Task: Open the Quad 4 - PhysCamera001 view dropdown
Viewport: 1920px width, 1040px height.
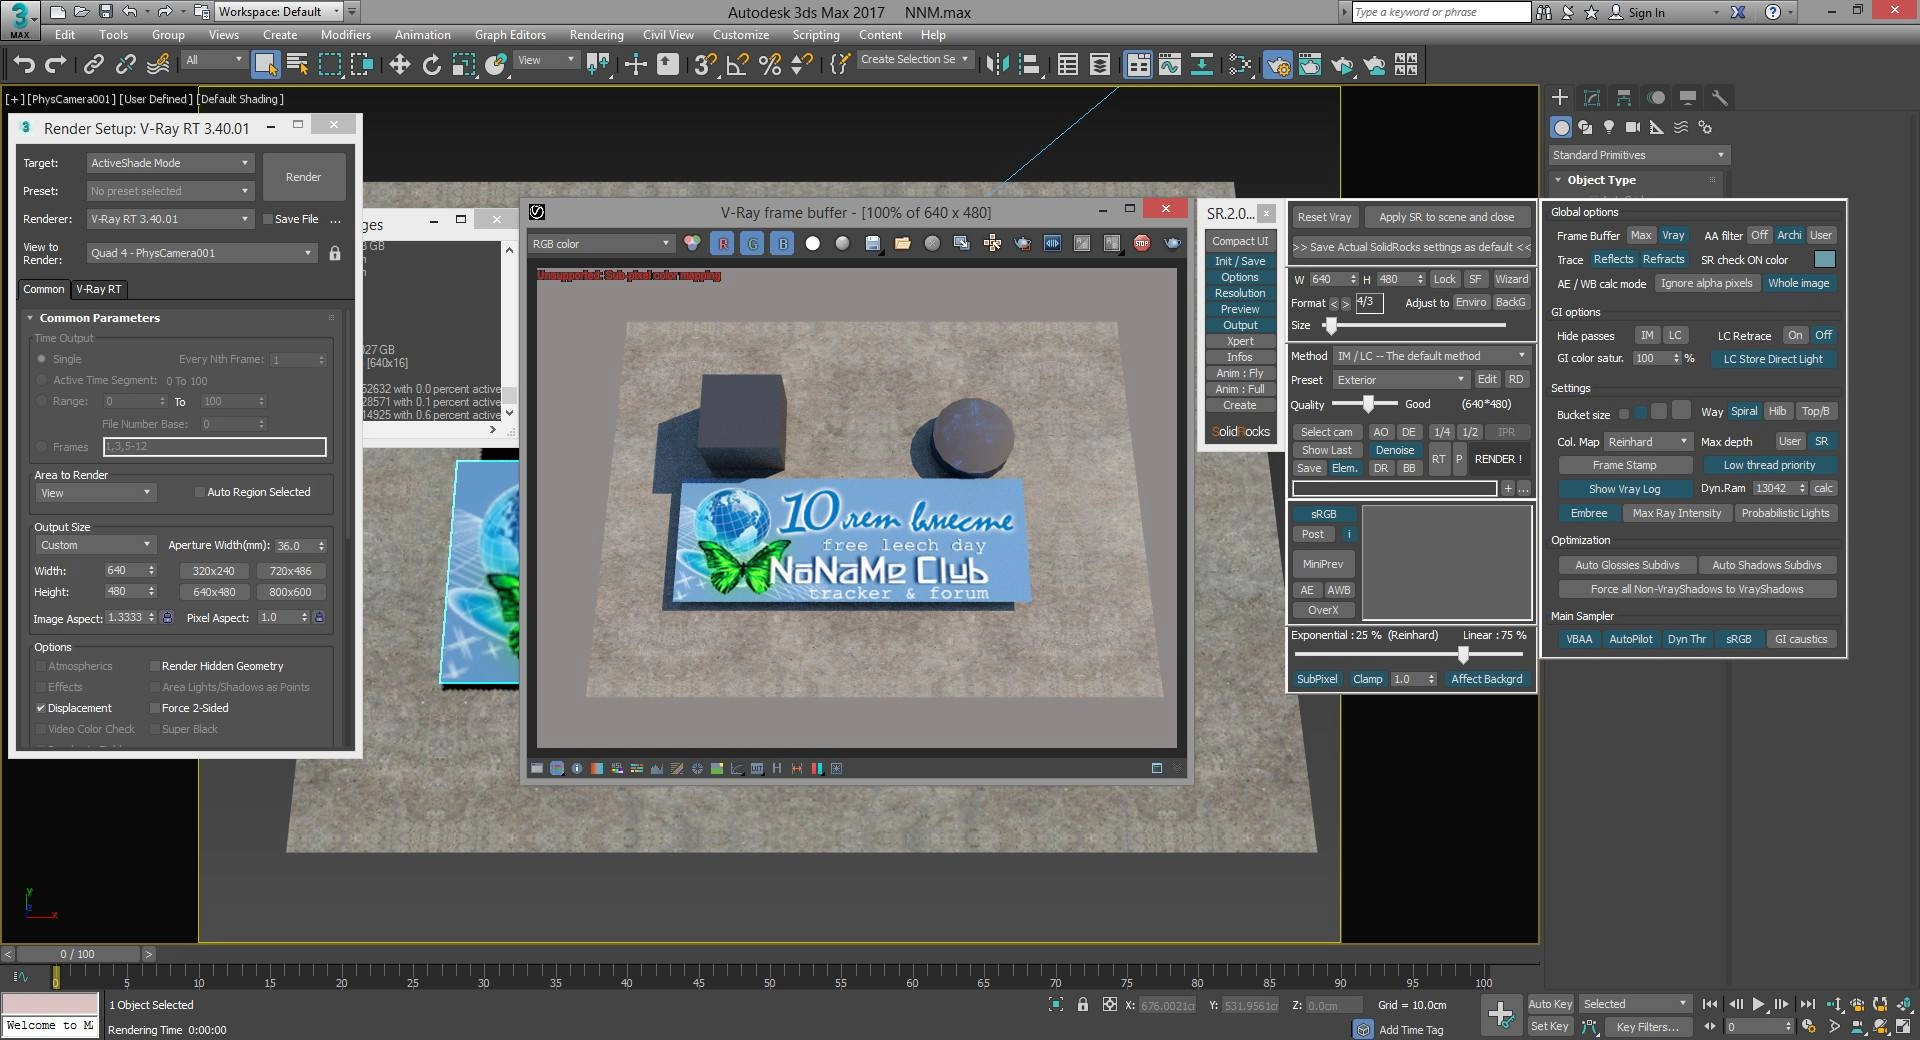Action: (202, 253)
